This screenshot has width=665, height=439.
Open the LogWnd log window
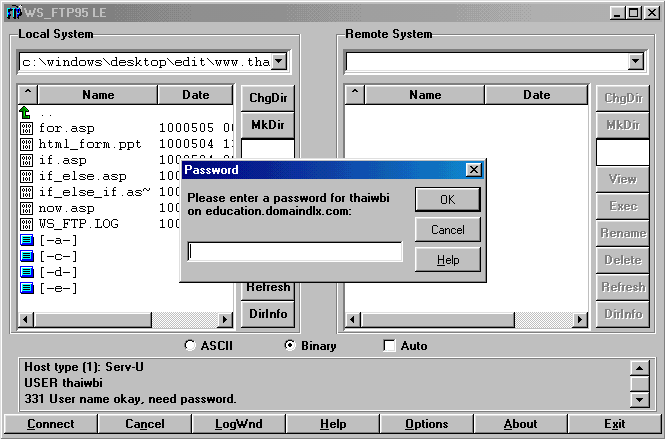pyautogui.click(x=239, y=424)
